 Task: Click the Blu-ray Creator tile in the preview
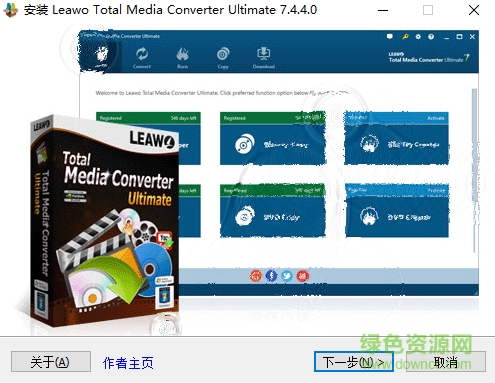click(x=396, y=138)
